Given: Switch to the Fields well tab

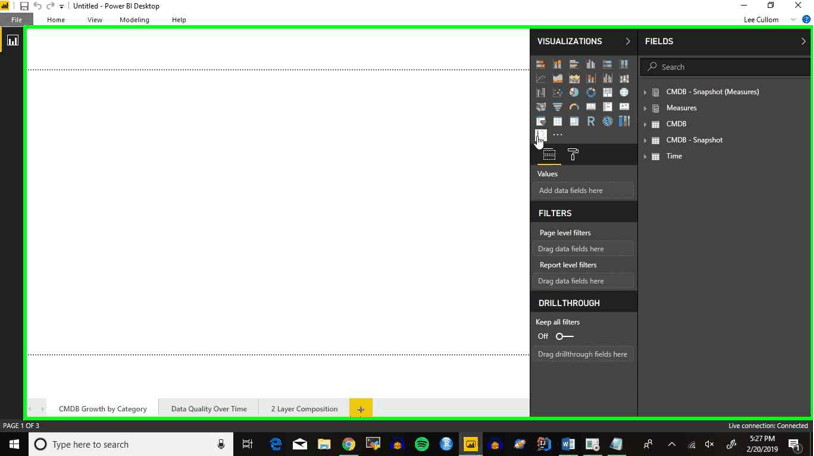Looking at the screenshot, I should (549, 155).
